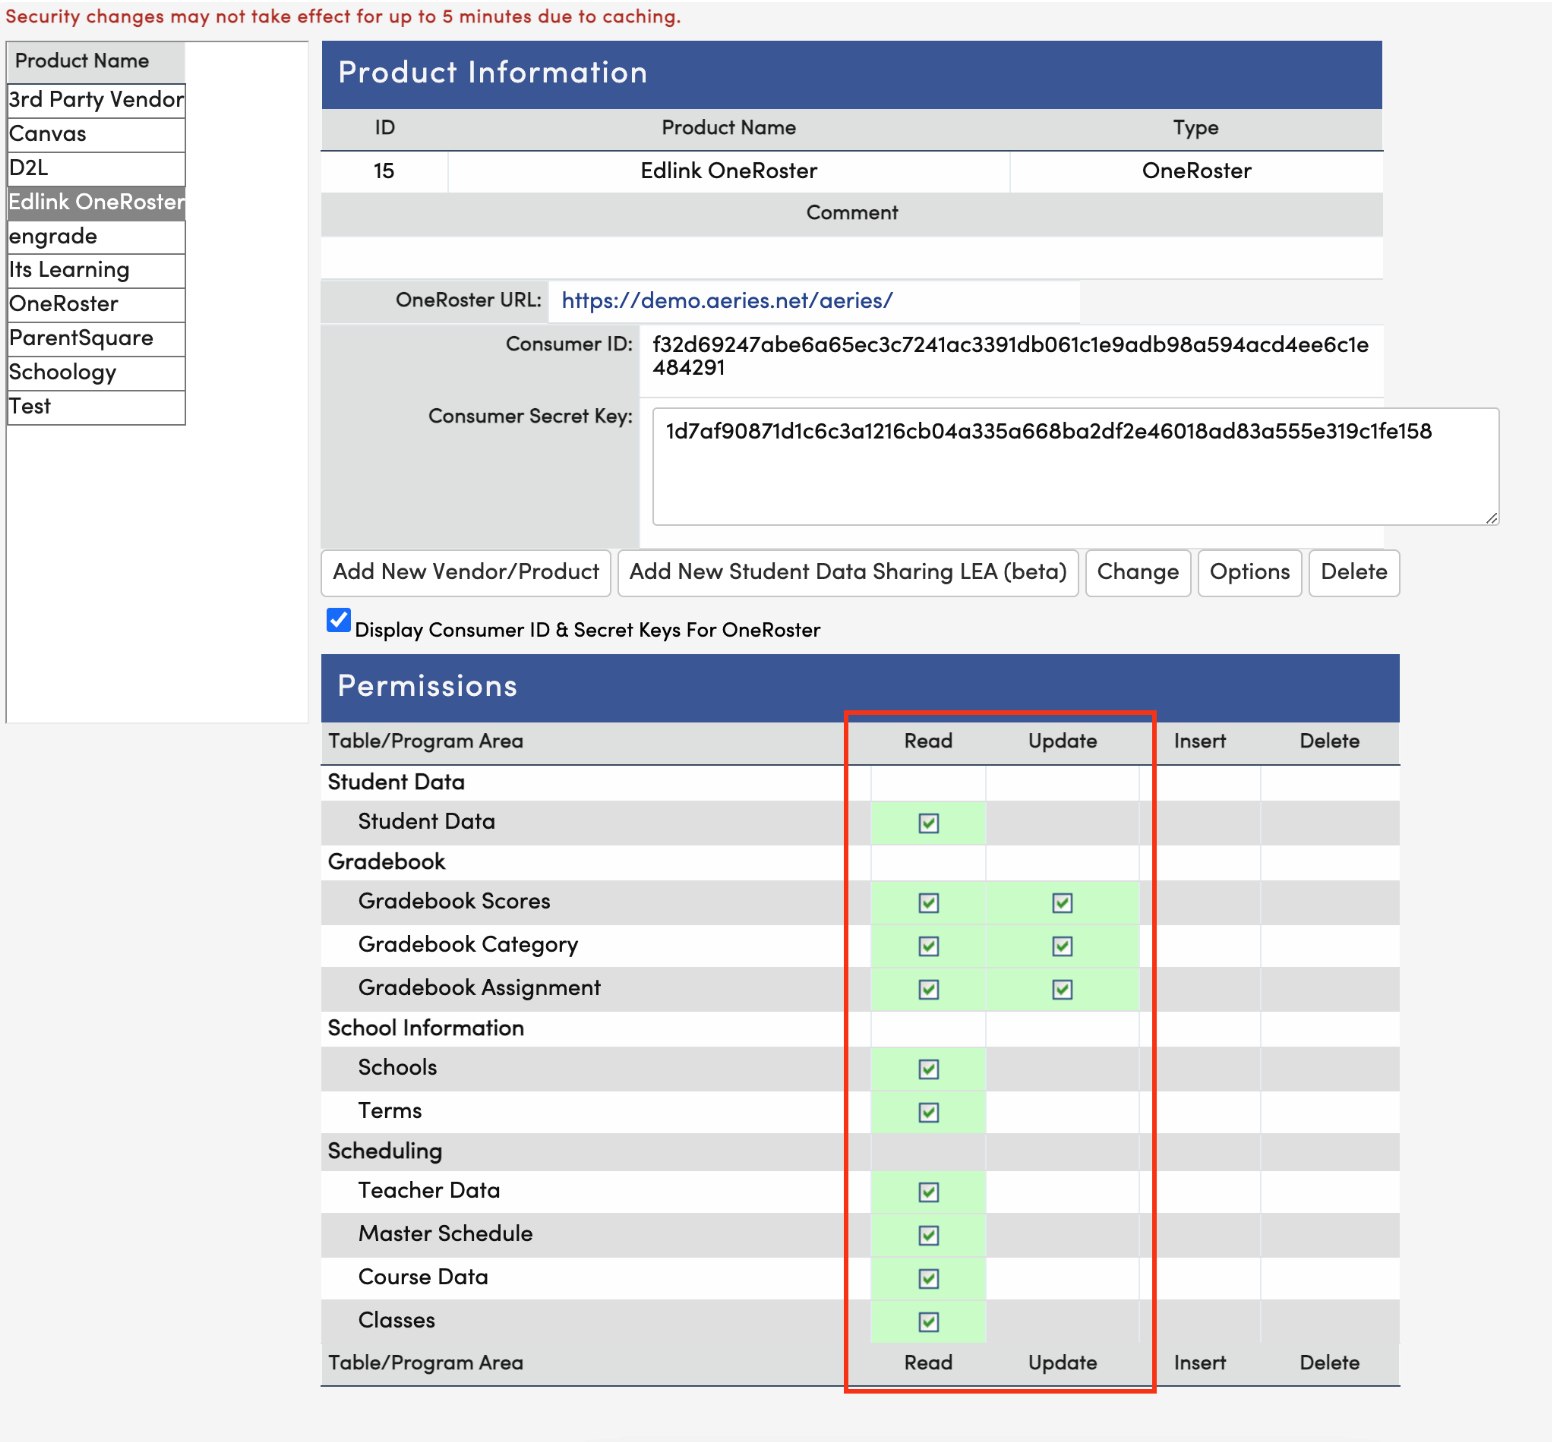Select ParentSquare in product list
The width and height of the screenshot is (1552, 1442).
coord(96,338)
